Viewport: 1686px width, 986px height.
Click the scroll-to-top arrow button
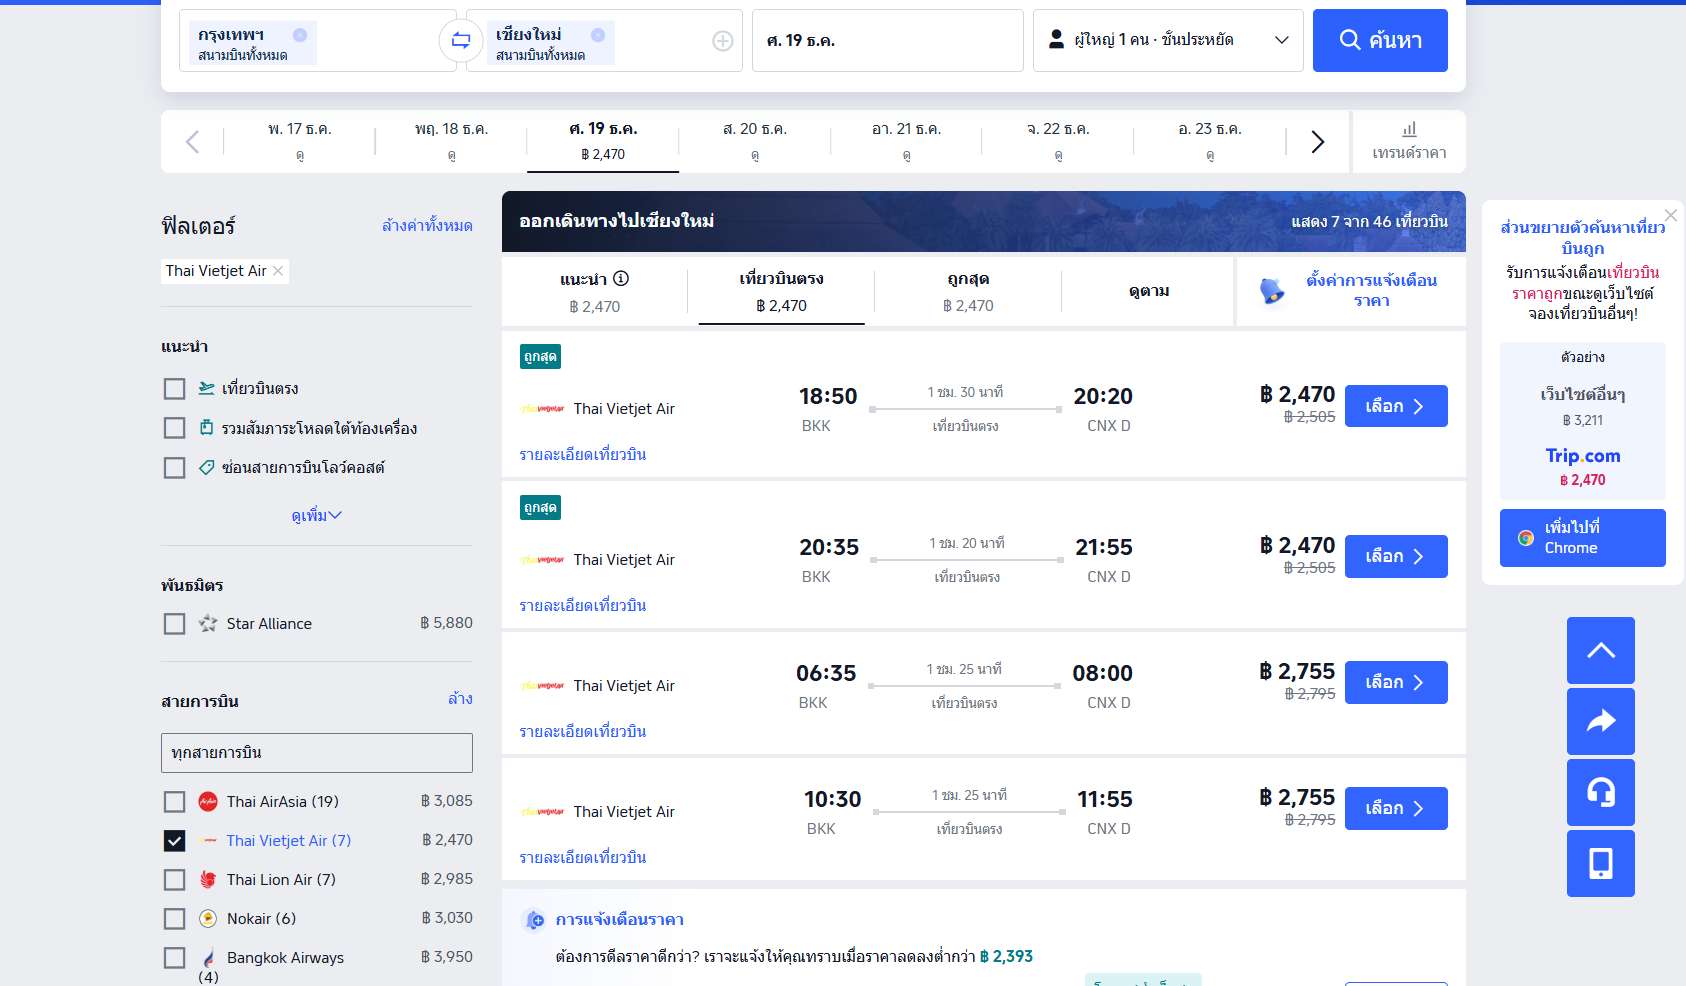click(x=1600, y=651)
